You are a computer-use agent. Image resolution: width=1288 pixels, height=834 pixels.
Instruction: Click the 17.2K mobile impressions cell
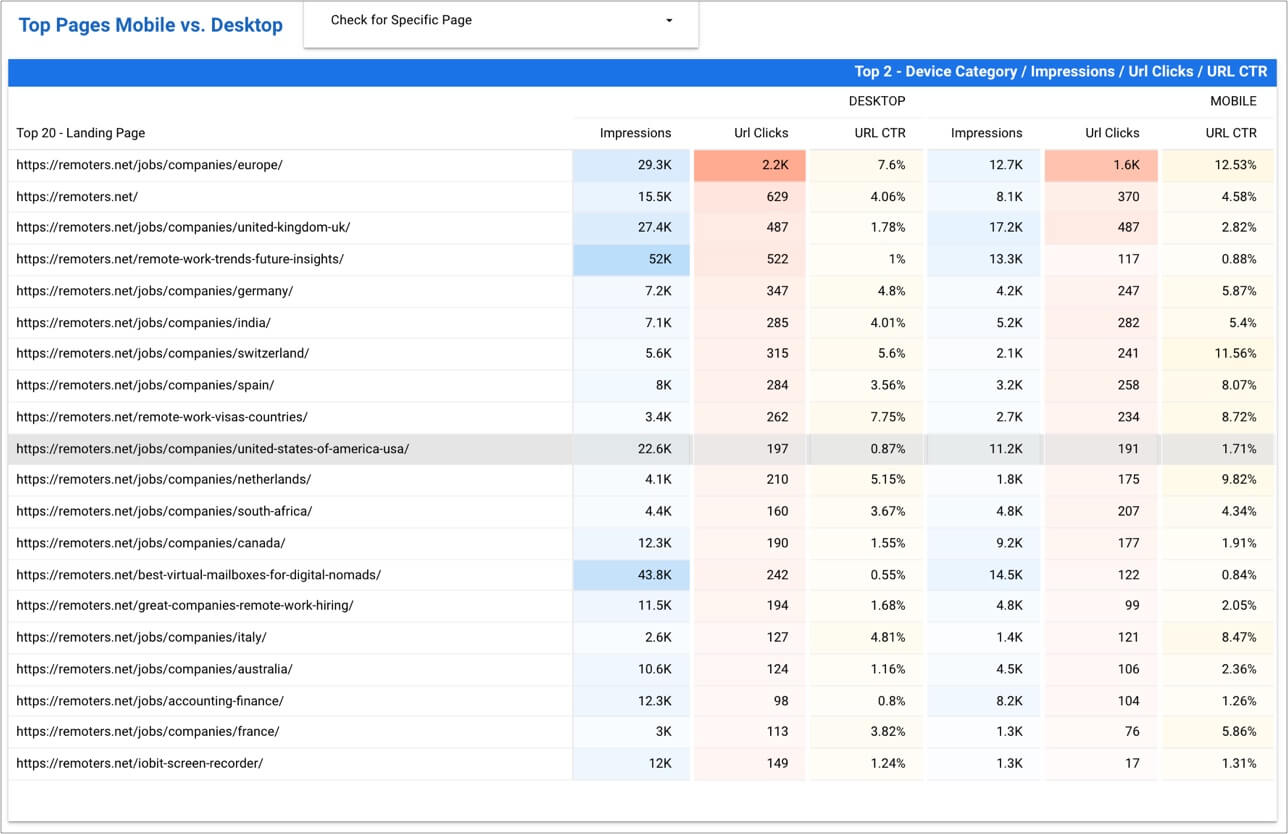click(x=984, y=227)
